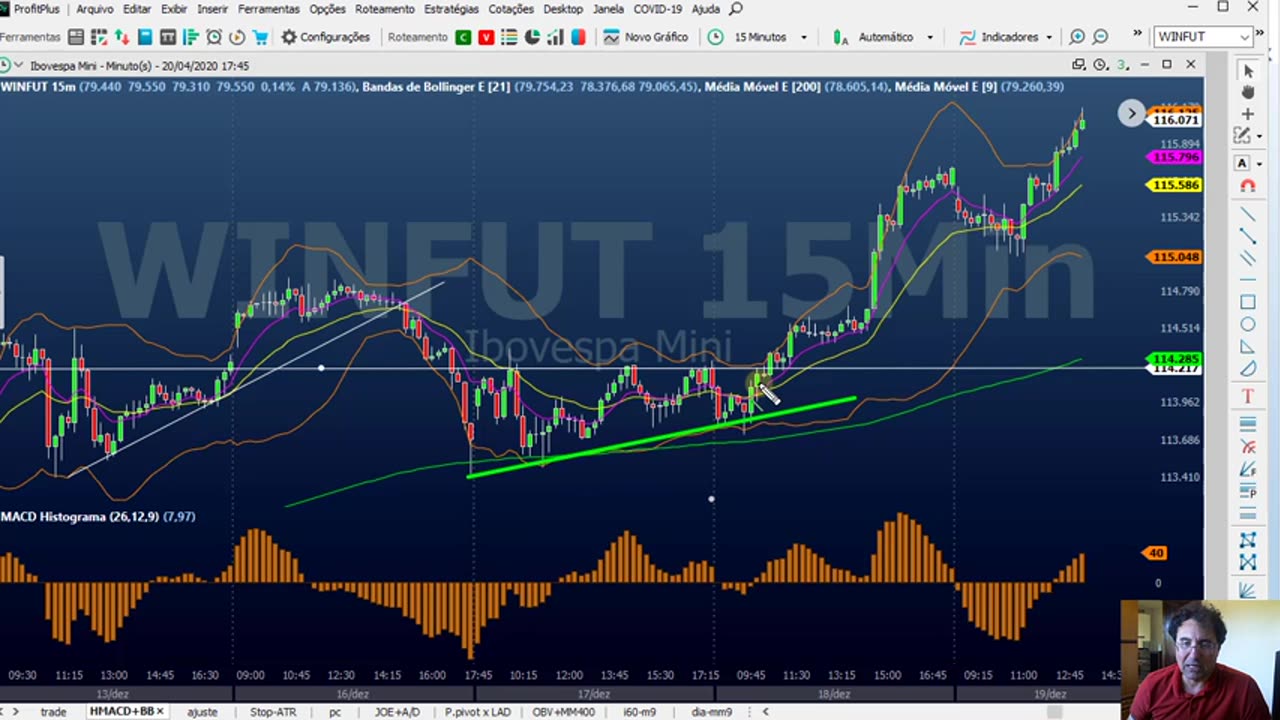Click the magenta 115.796 price label
1280x720 pixels.
click(1175, 157)
